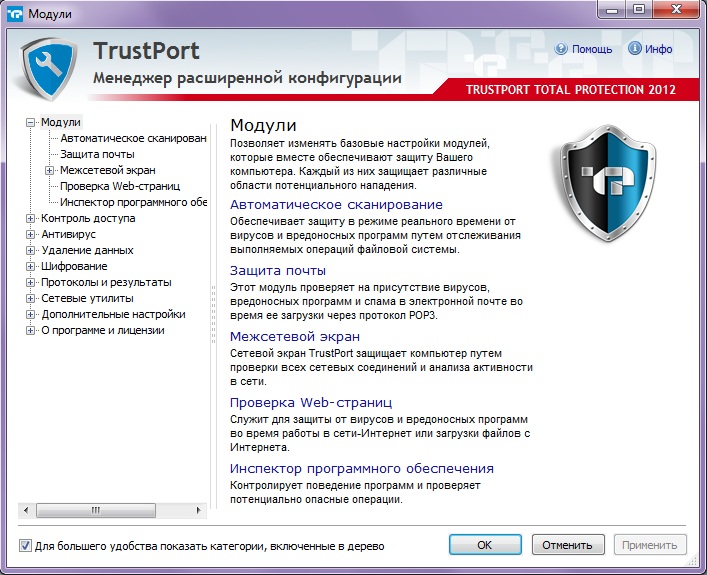Screen dimensions: 707x575
Task: Select О программе и лицензии item
Action: click(103, 331)
